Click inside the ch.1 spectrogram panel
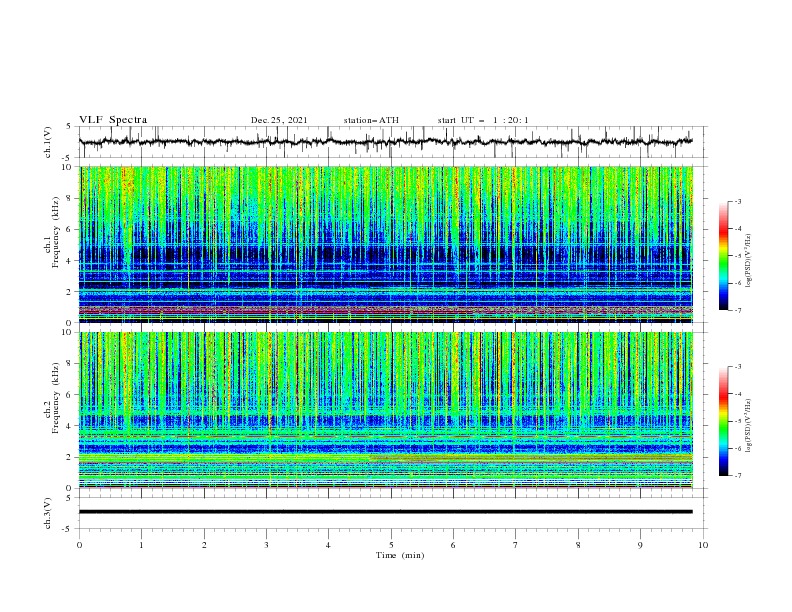This screenshot has height=612, width=792. click(386, 244)
